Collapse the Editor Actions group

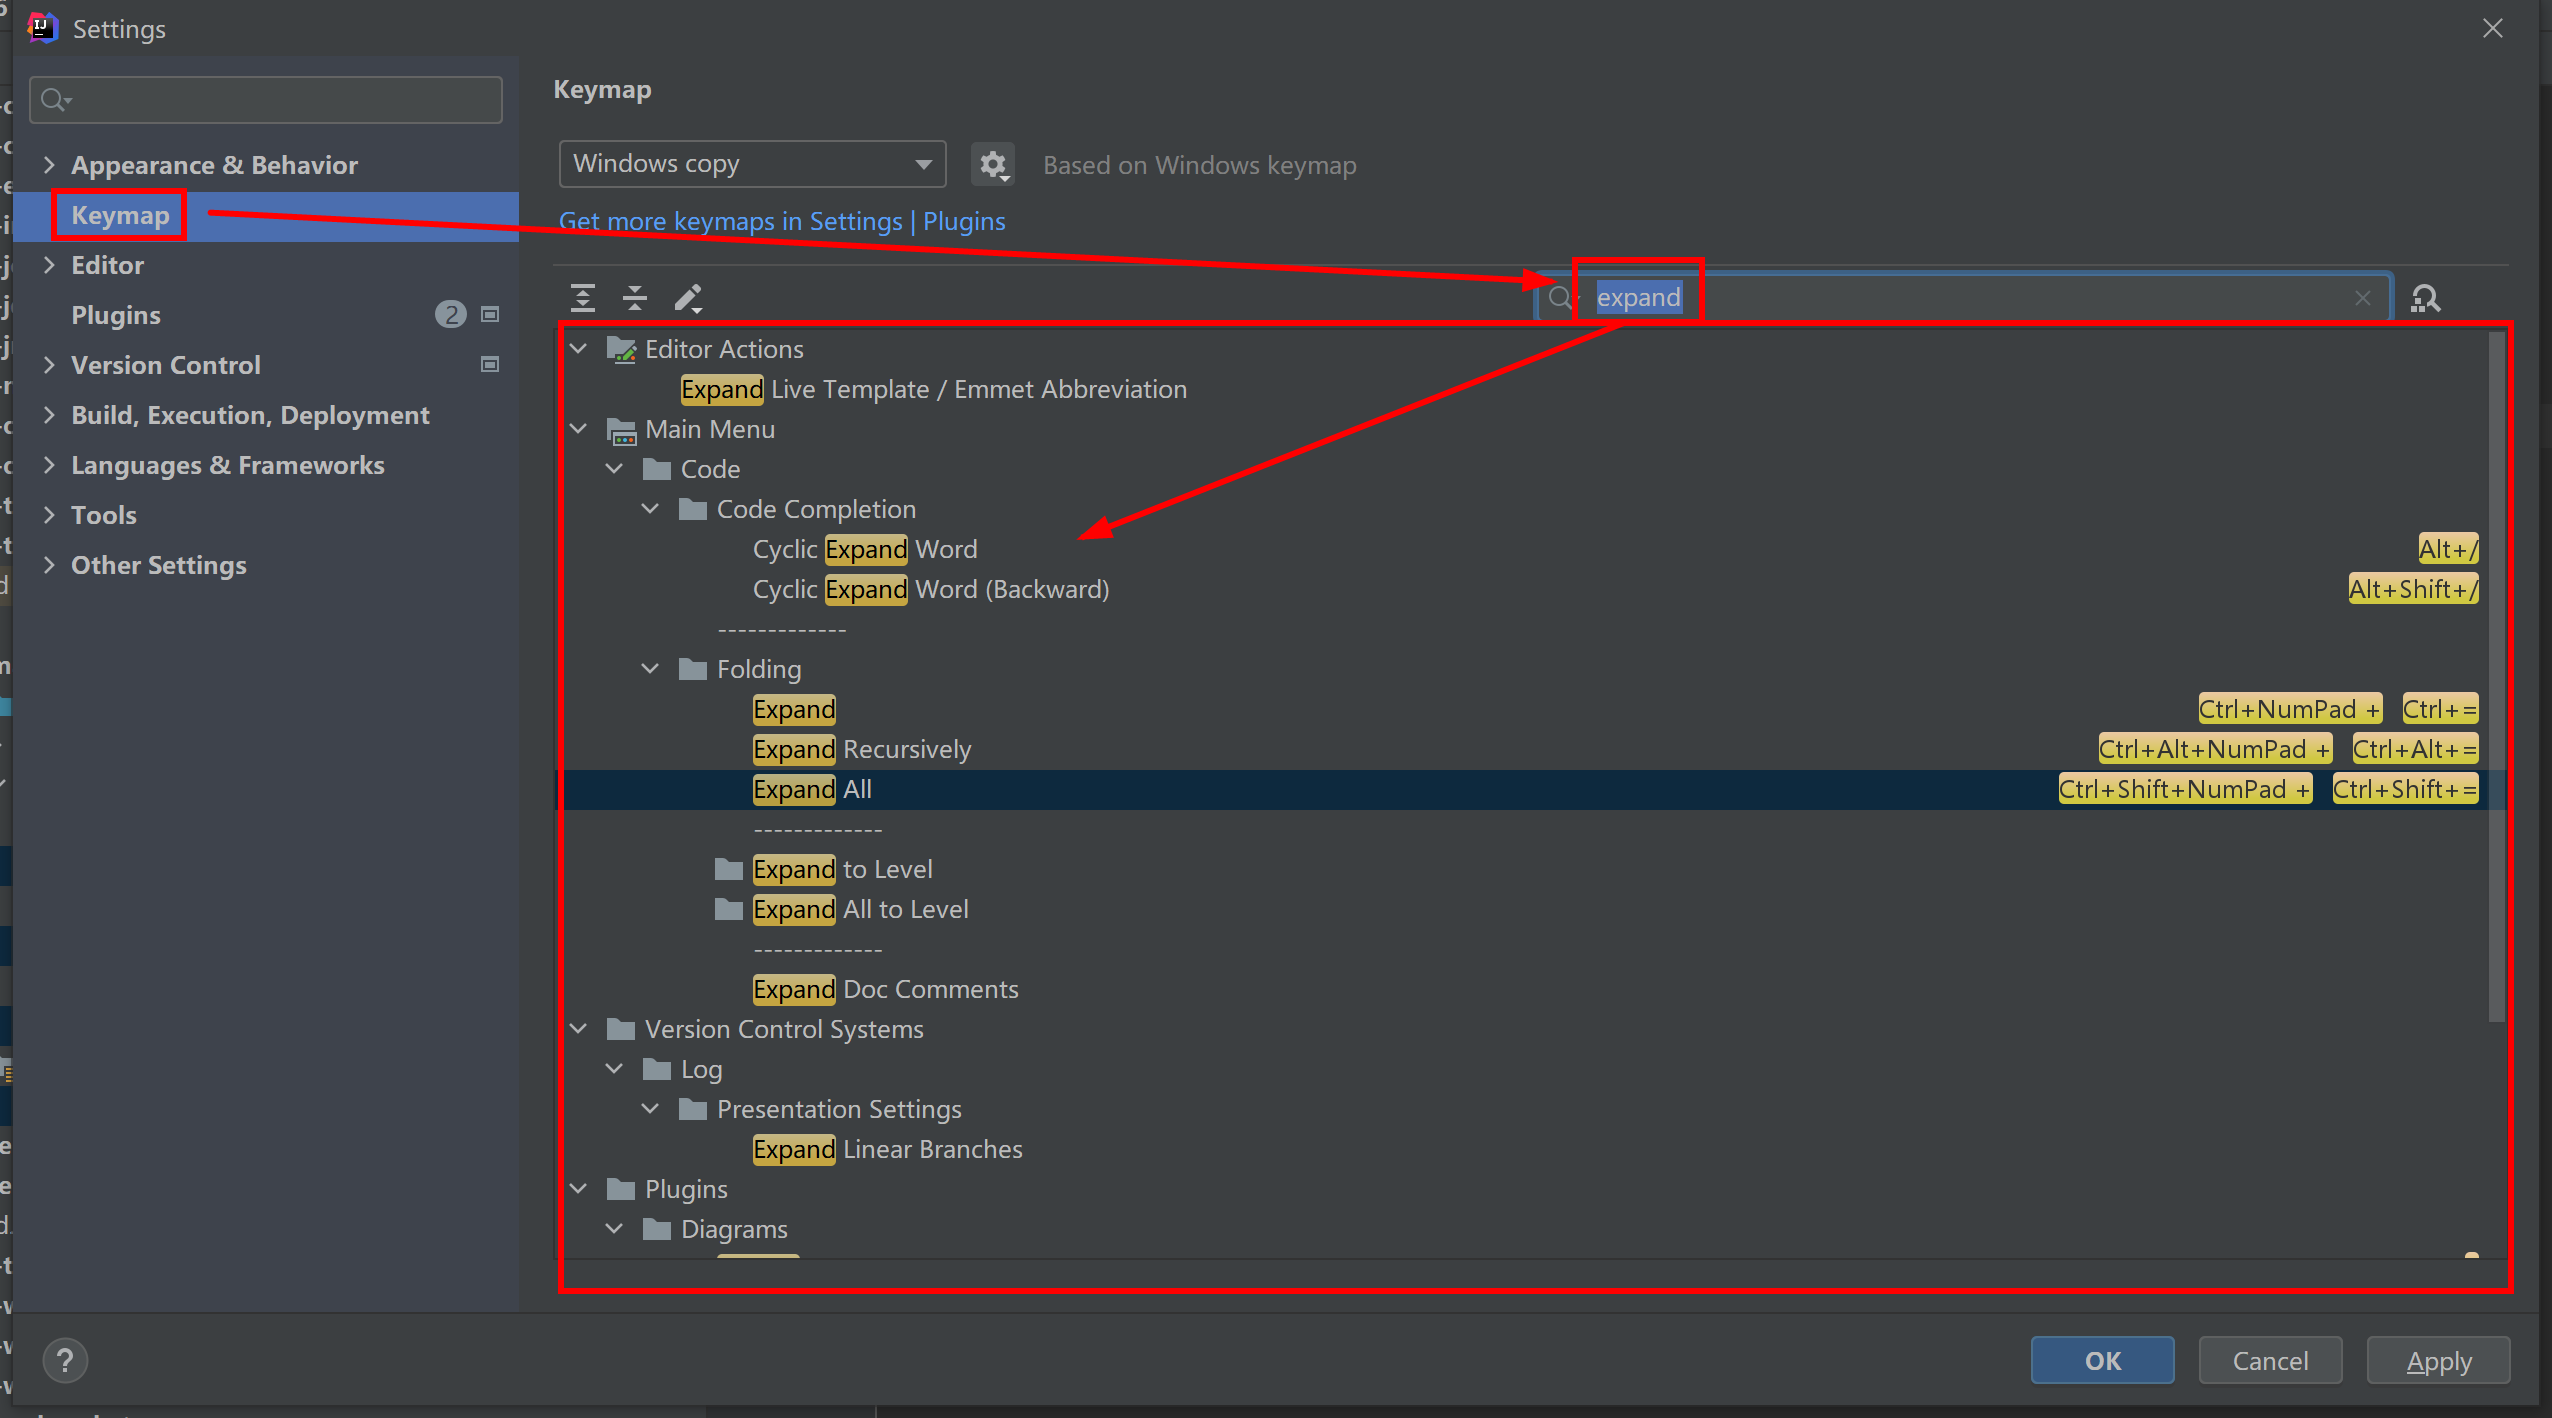579,349
